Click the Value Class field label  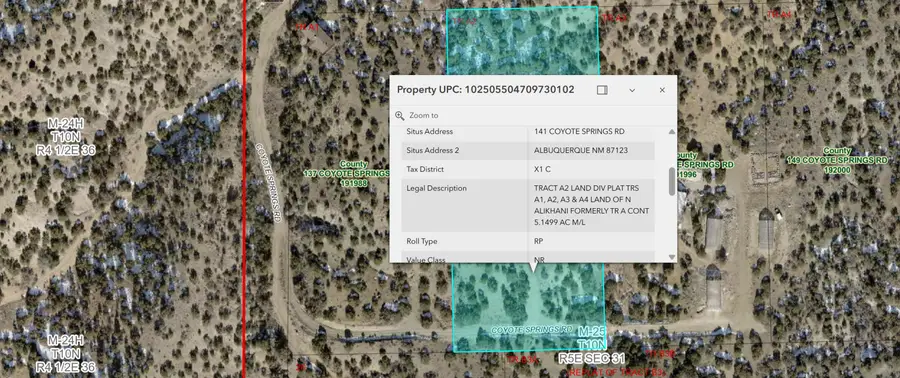click(x=426, y=260)
